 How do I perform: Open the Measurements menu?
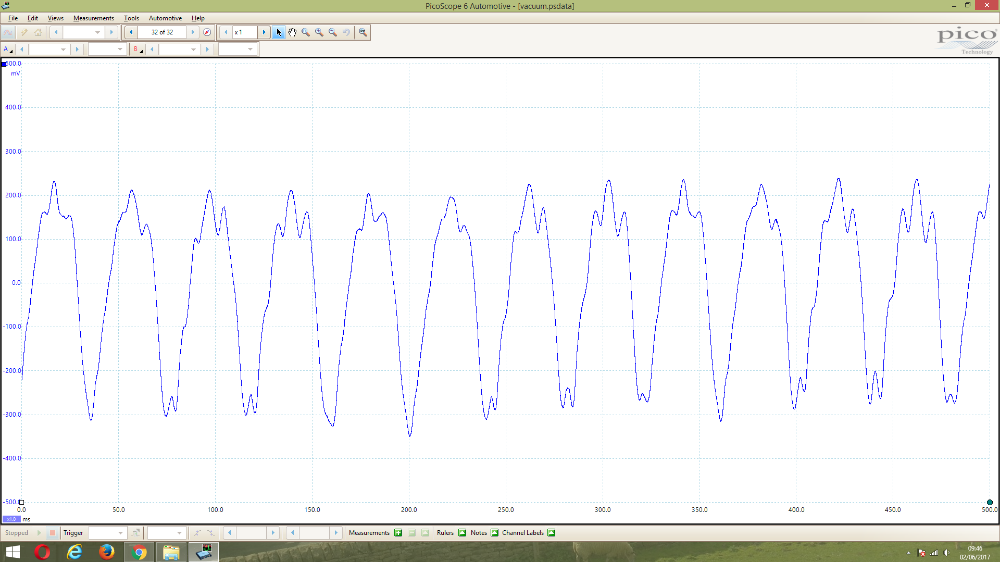coord(93,18)
